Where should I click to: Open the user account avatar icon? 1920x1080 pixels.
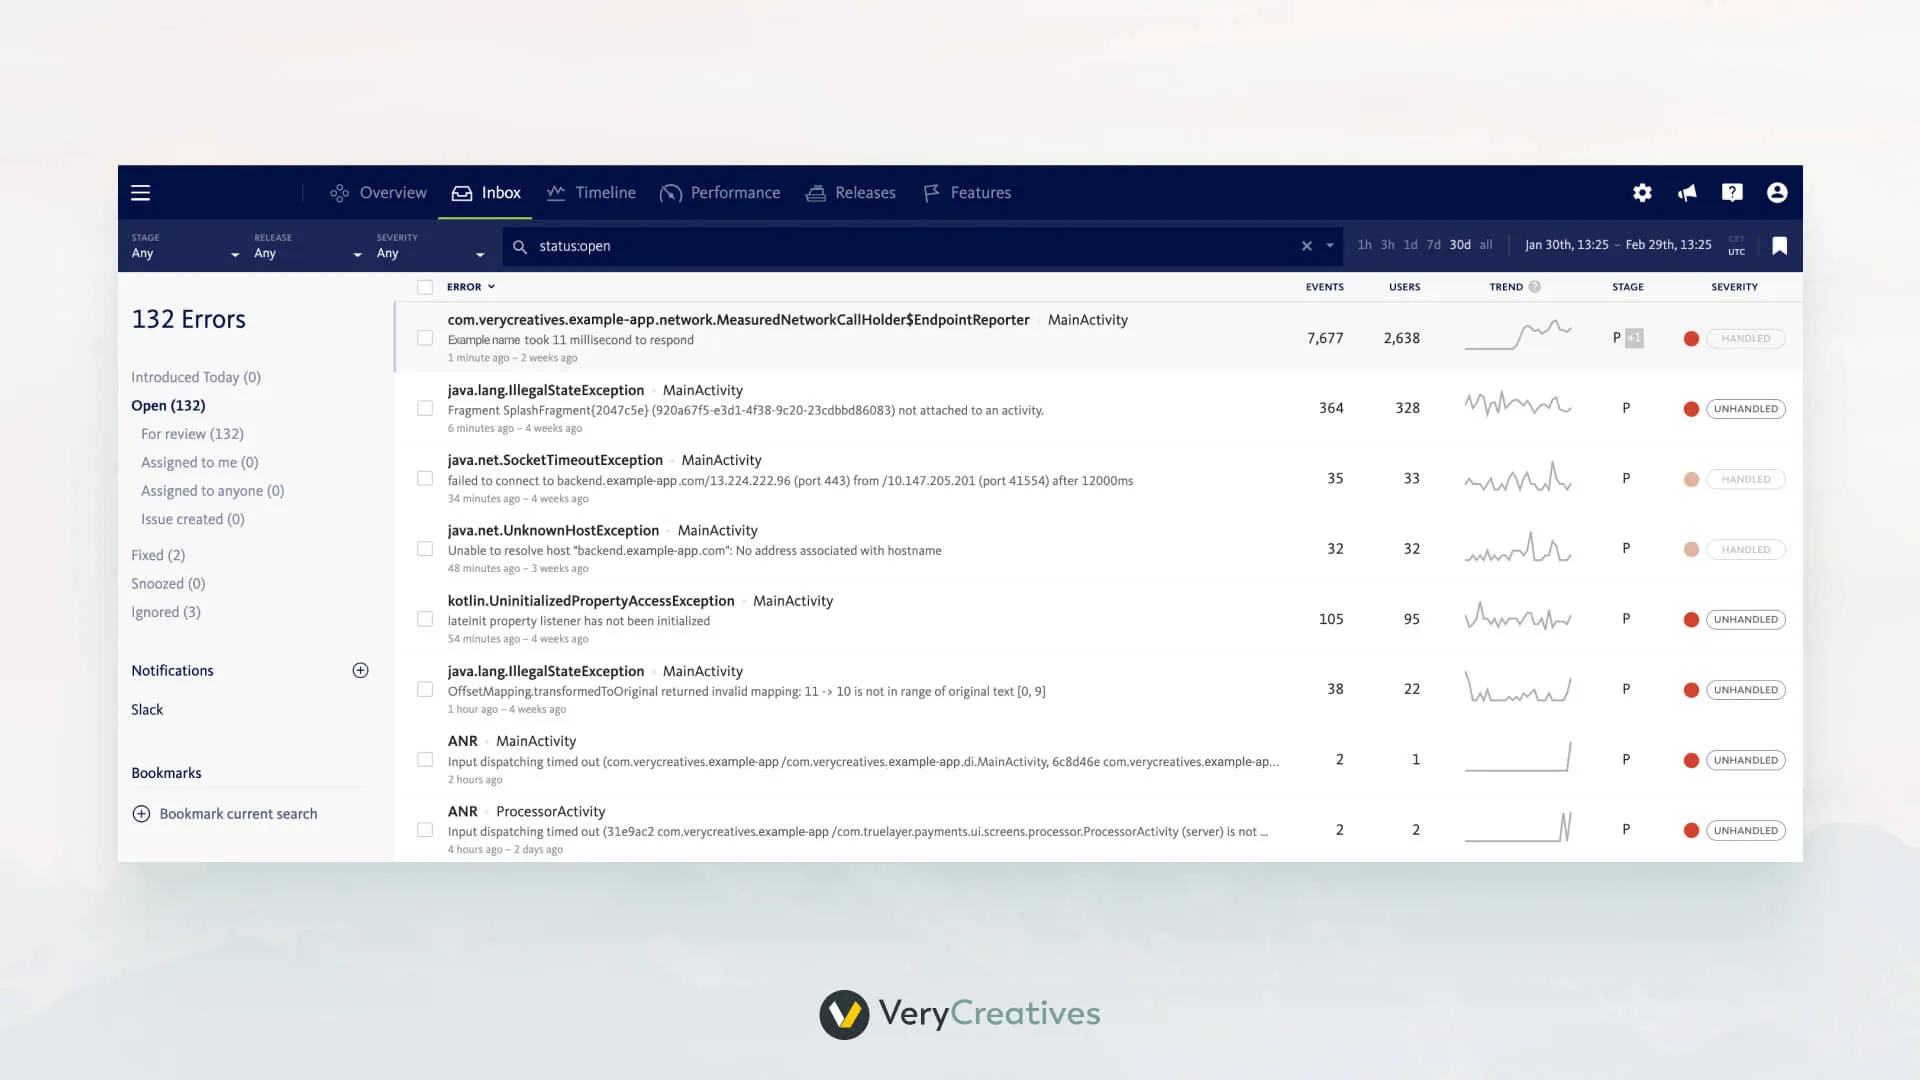(1777, 193)
